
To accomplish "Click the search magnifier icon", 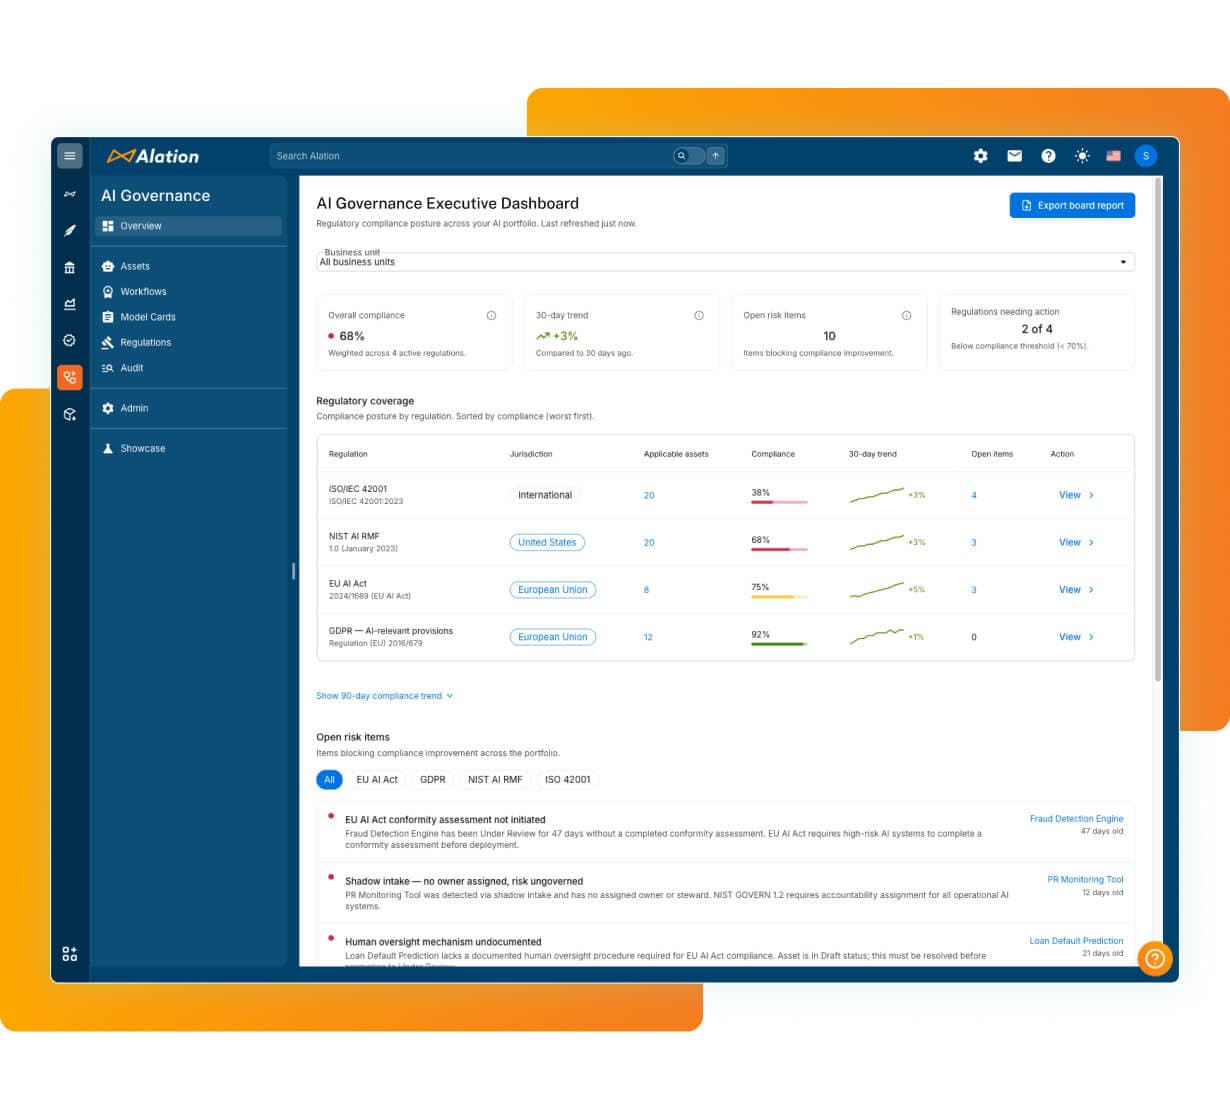I will tap(682, 156).
